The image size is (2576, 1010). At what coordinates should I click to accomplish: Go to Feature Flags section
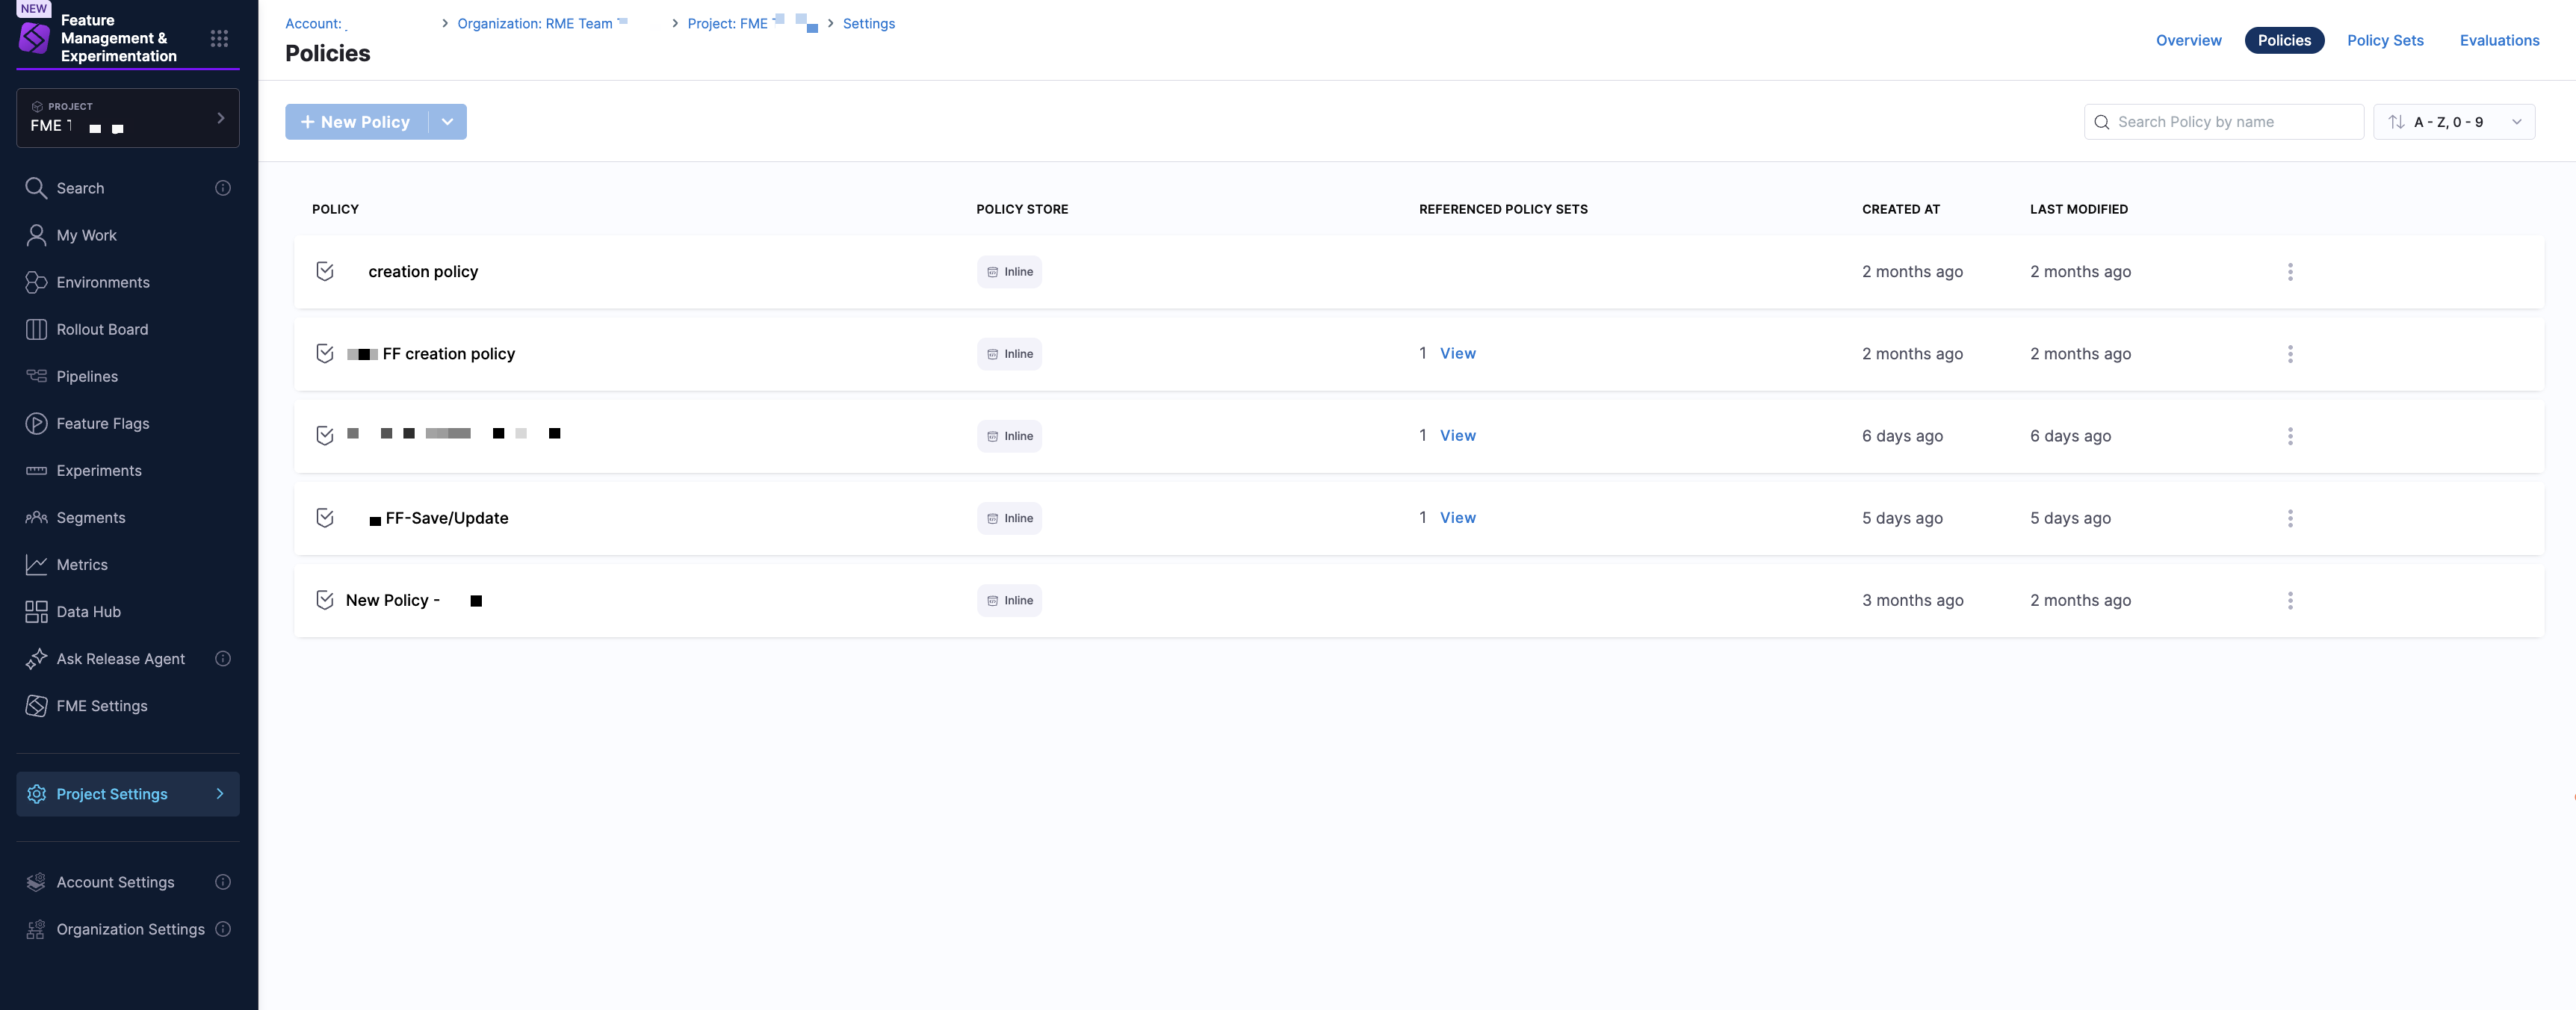tap(102, 423)
